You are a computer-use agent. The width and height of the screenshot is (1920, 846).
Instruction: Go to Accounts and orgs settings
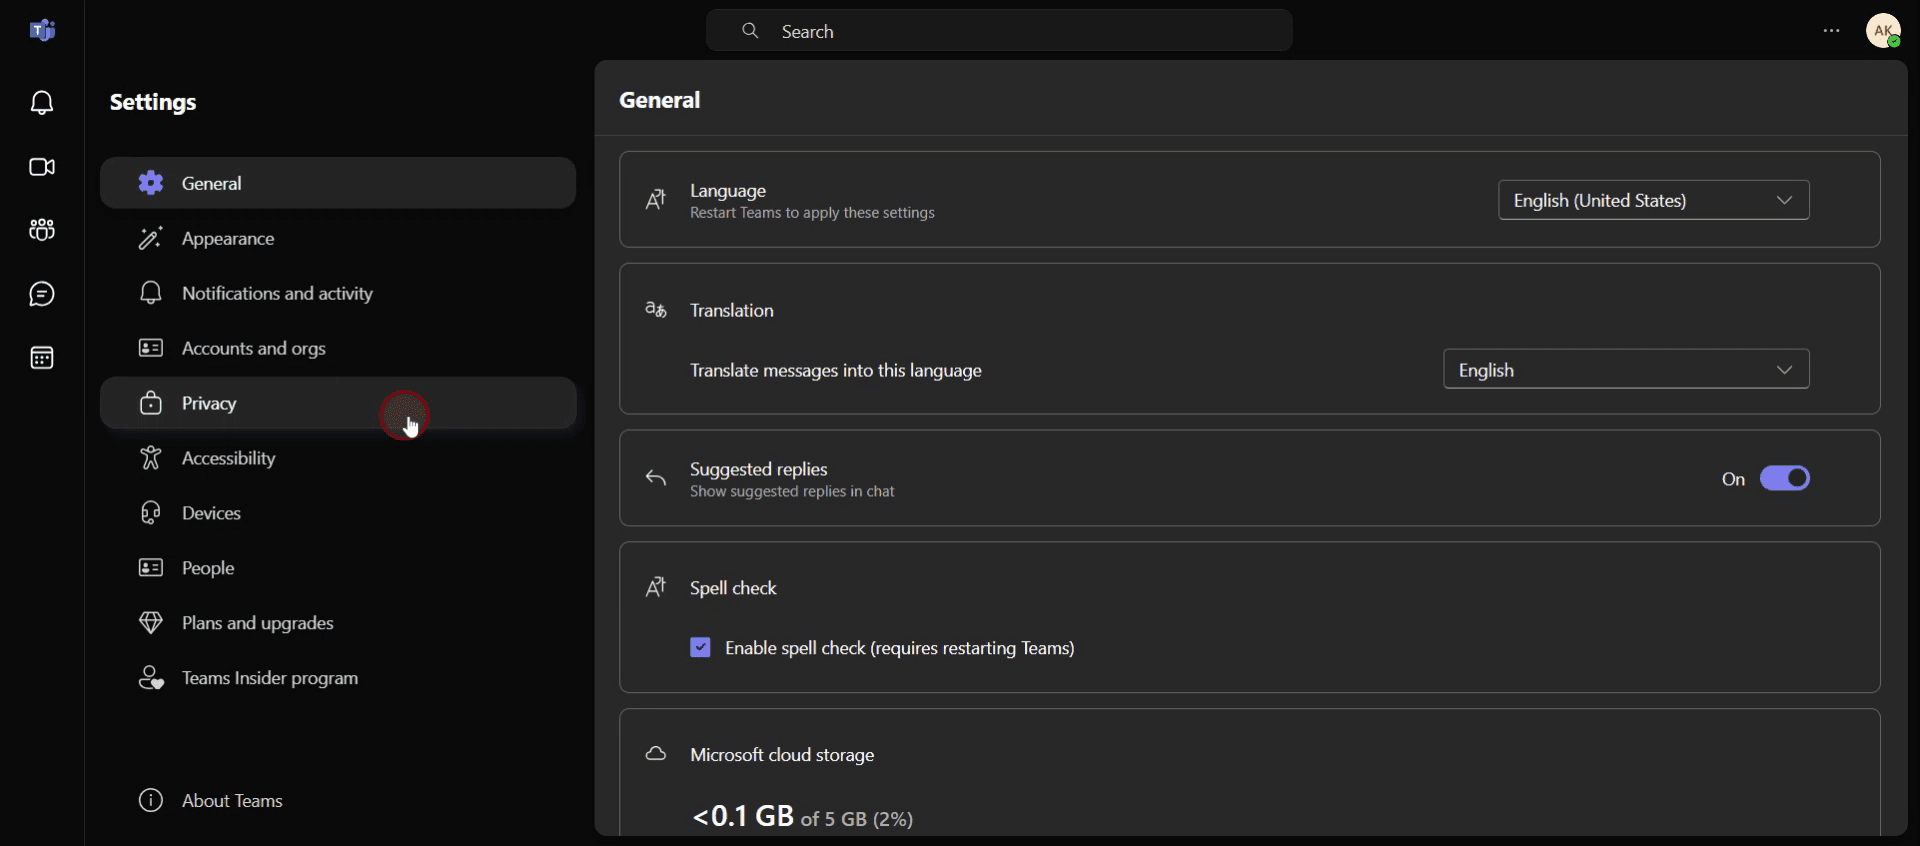pos(338,348)
